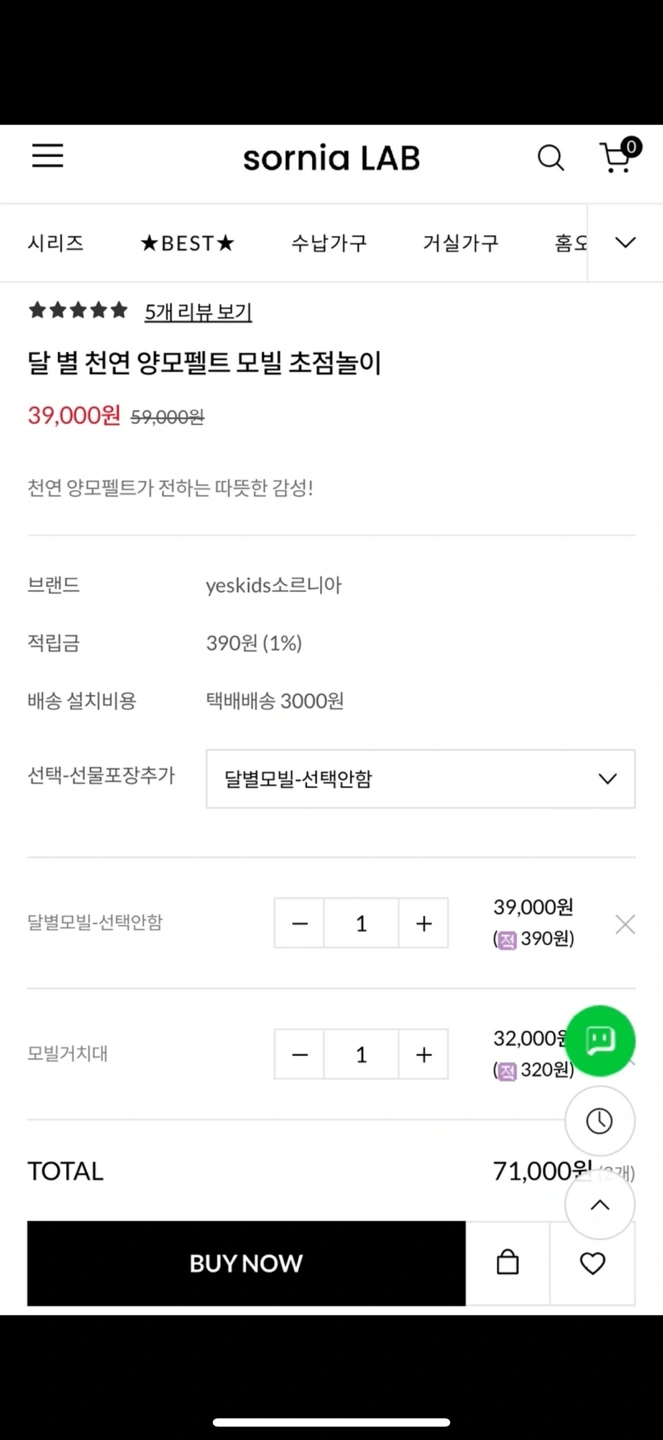Add item to shopping bag
663x1440 pixels.
click(508, 1263)
